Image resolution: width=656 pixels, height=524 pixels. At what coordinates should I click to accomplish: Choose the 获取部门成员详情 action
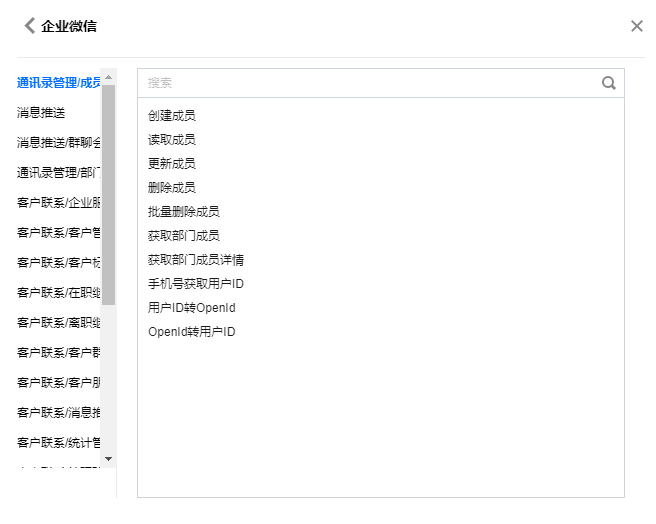click(196, 260)
